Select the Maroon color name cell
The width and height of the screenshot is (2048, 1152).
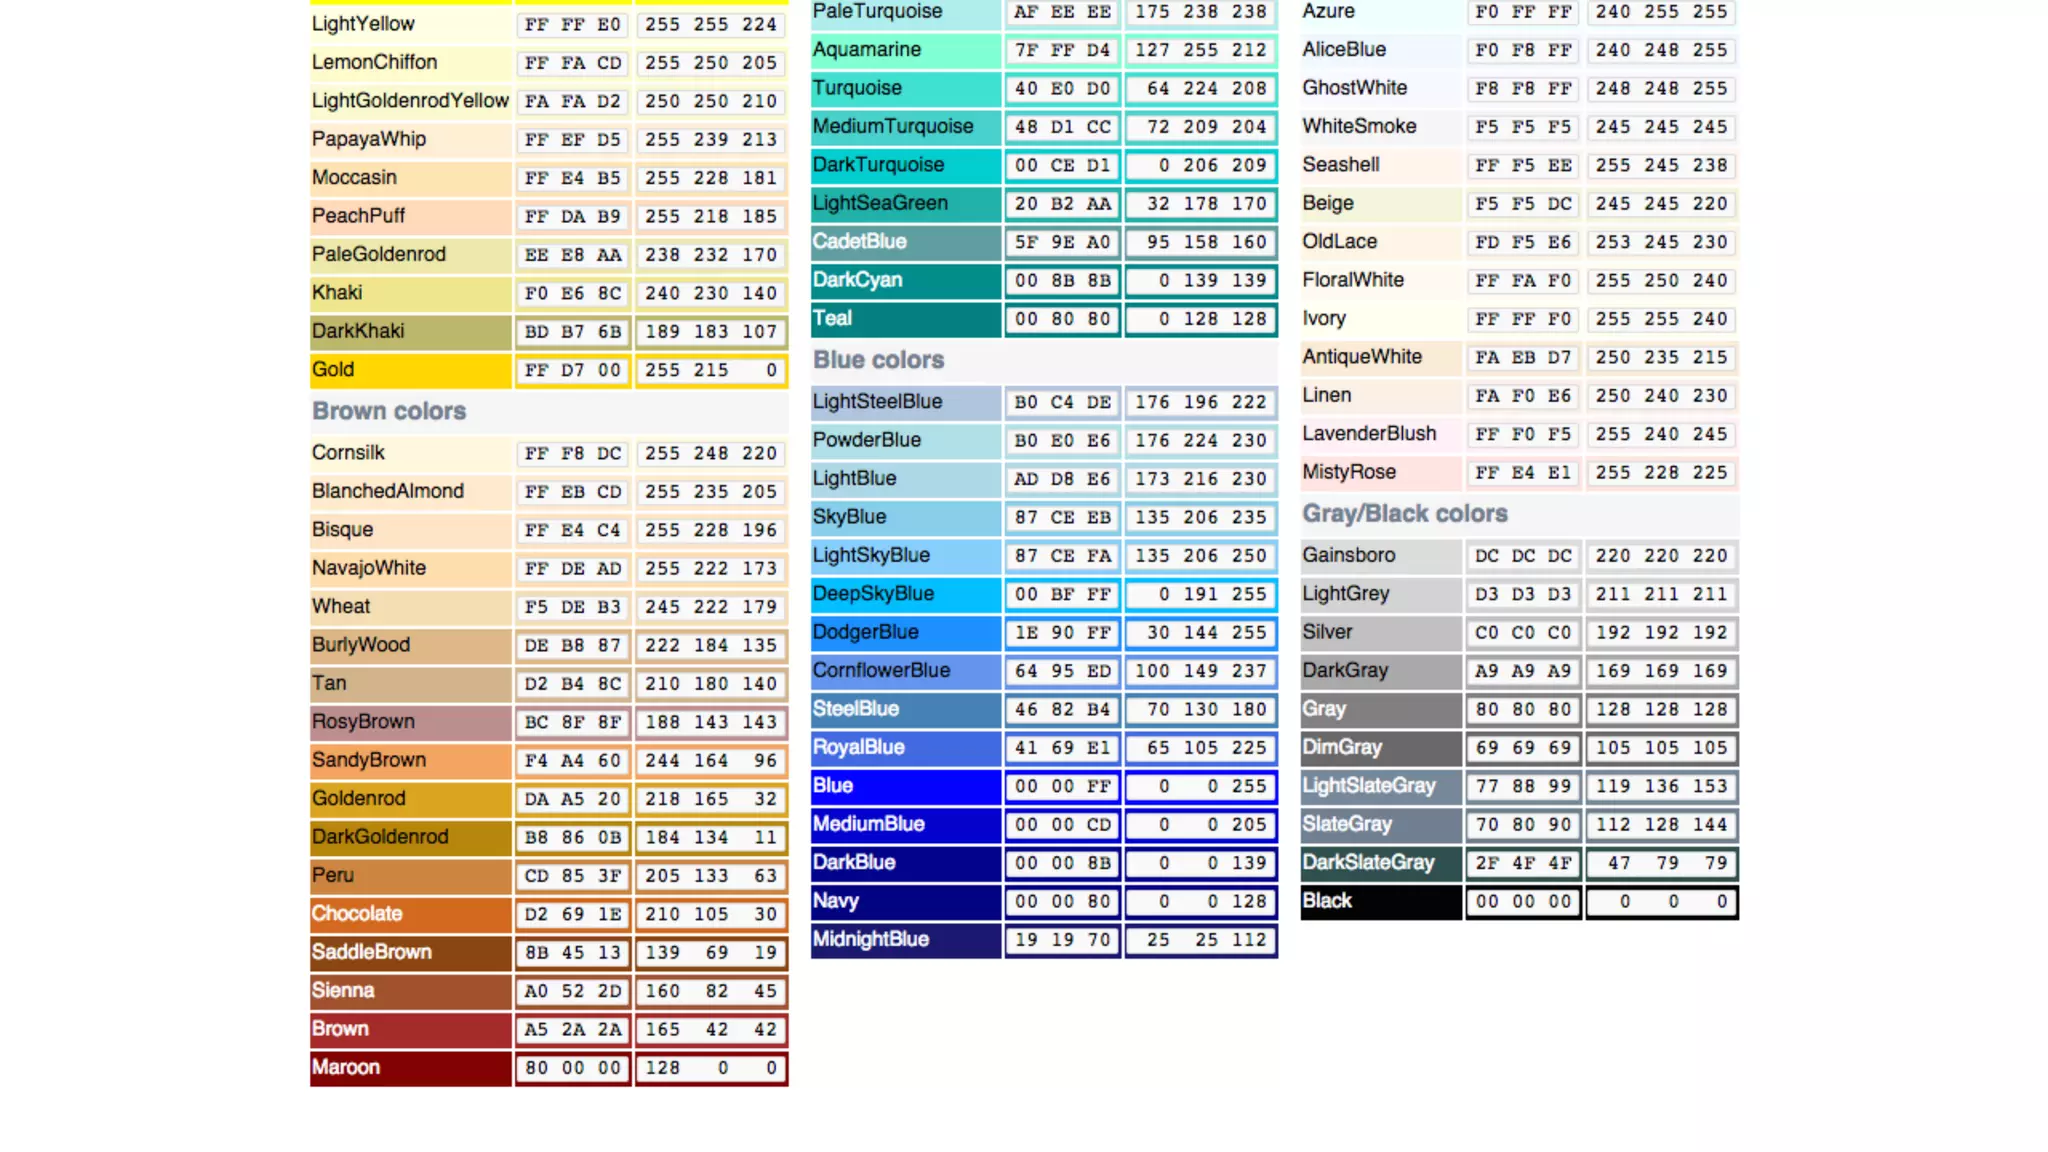coord(410,1068)
